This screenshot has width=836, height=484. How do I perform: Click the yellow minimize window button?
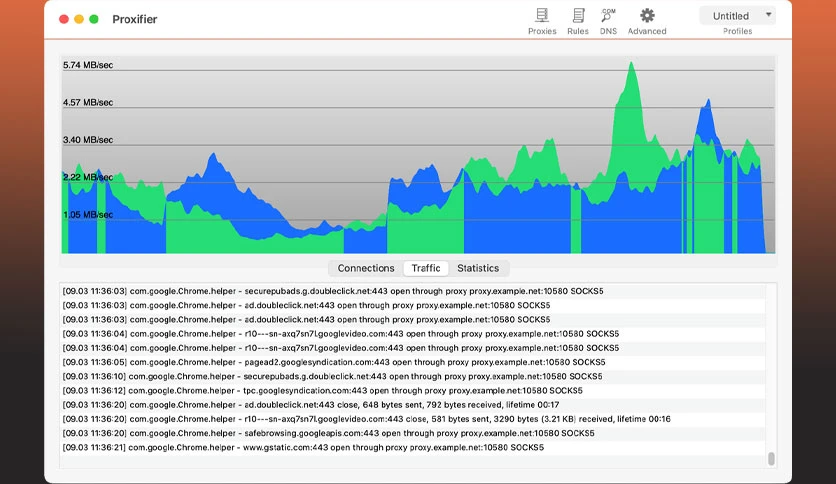click(x=79, y=19)
